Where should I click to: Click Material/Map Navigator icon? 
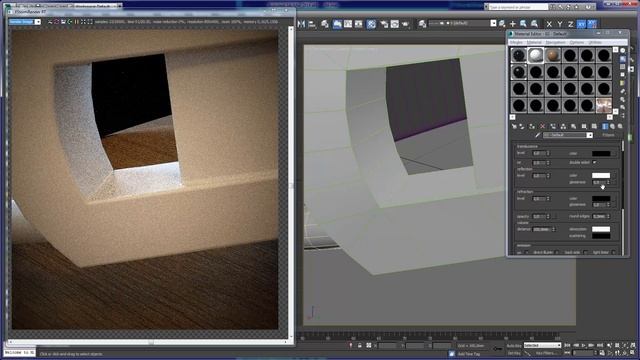(622, 116)
